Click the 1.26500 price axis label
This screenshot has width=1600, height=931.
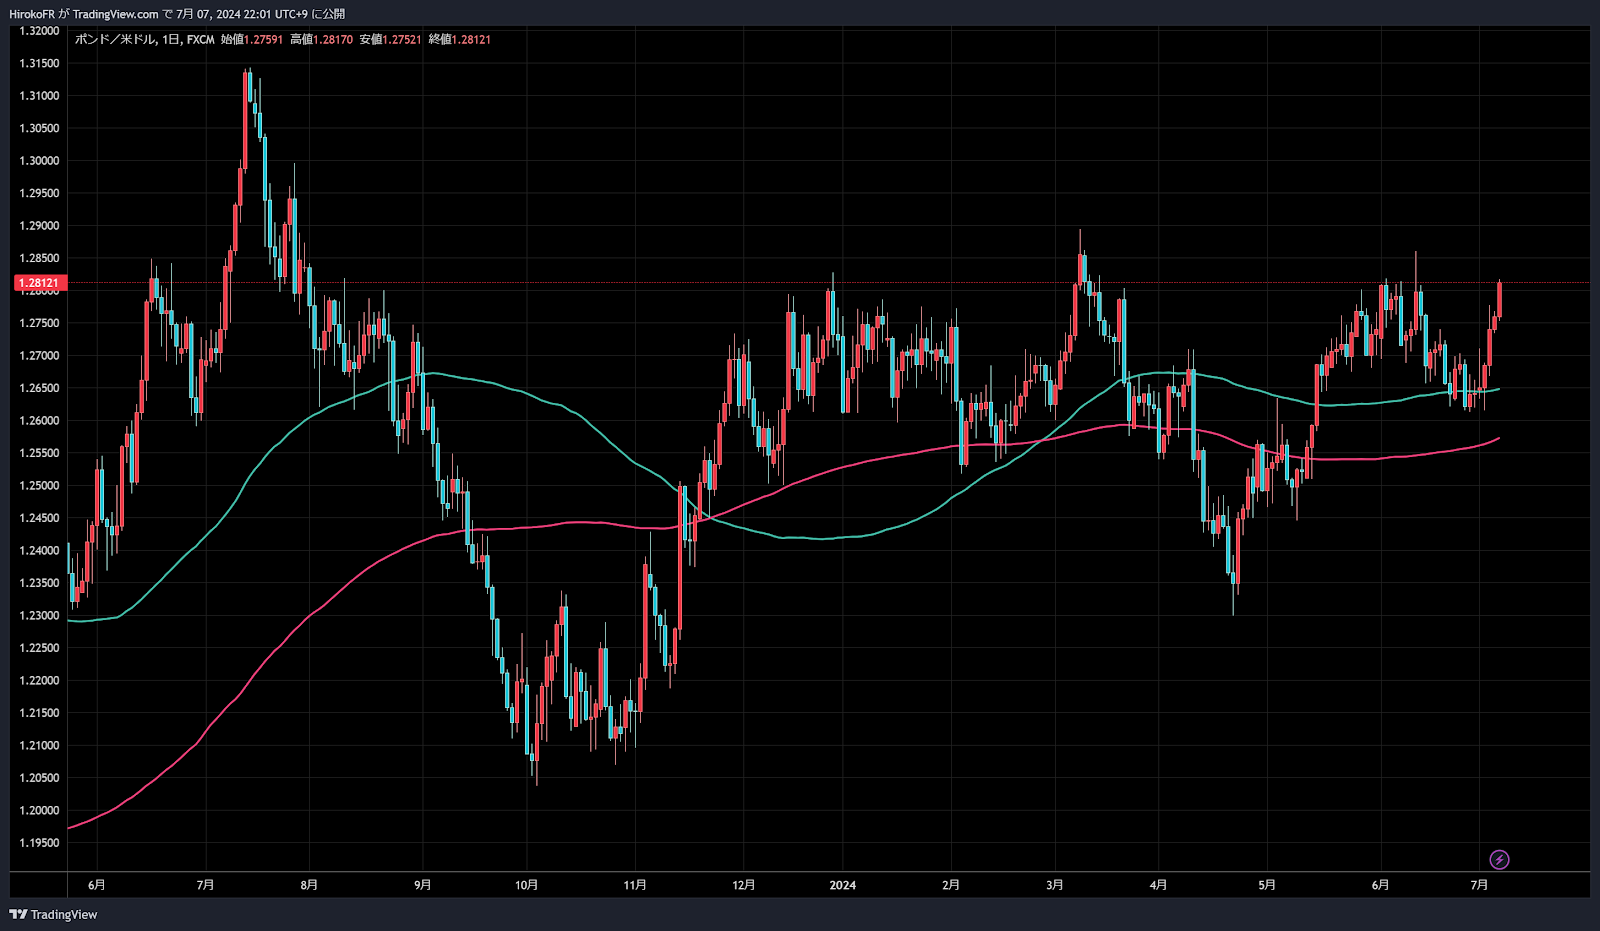[x=39, y=388]
